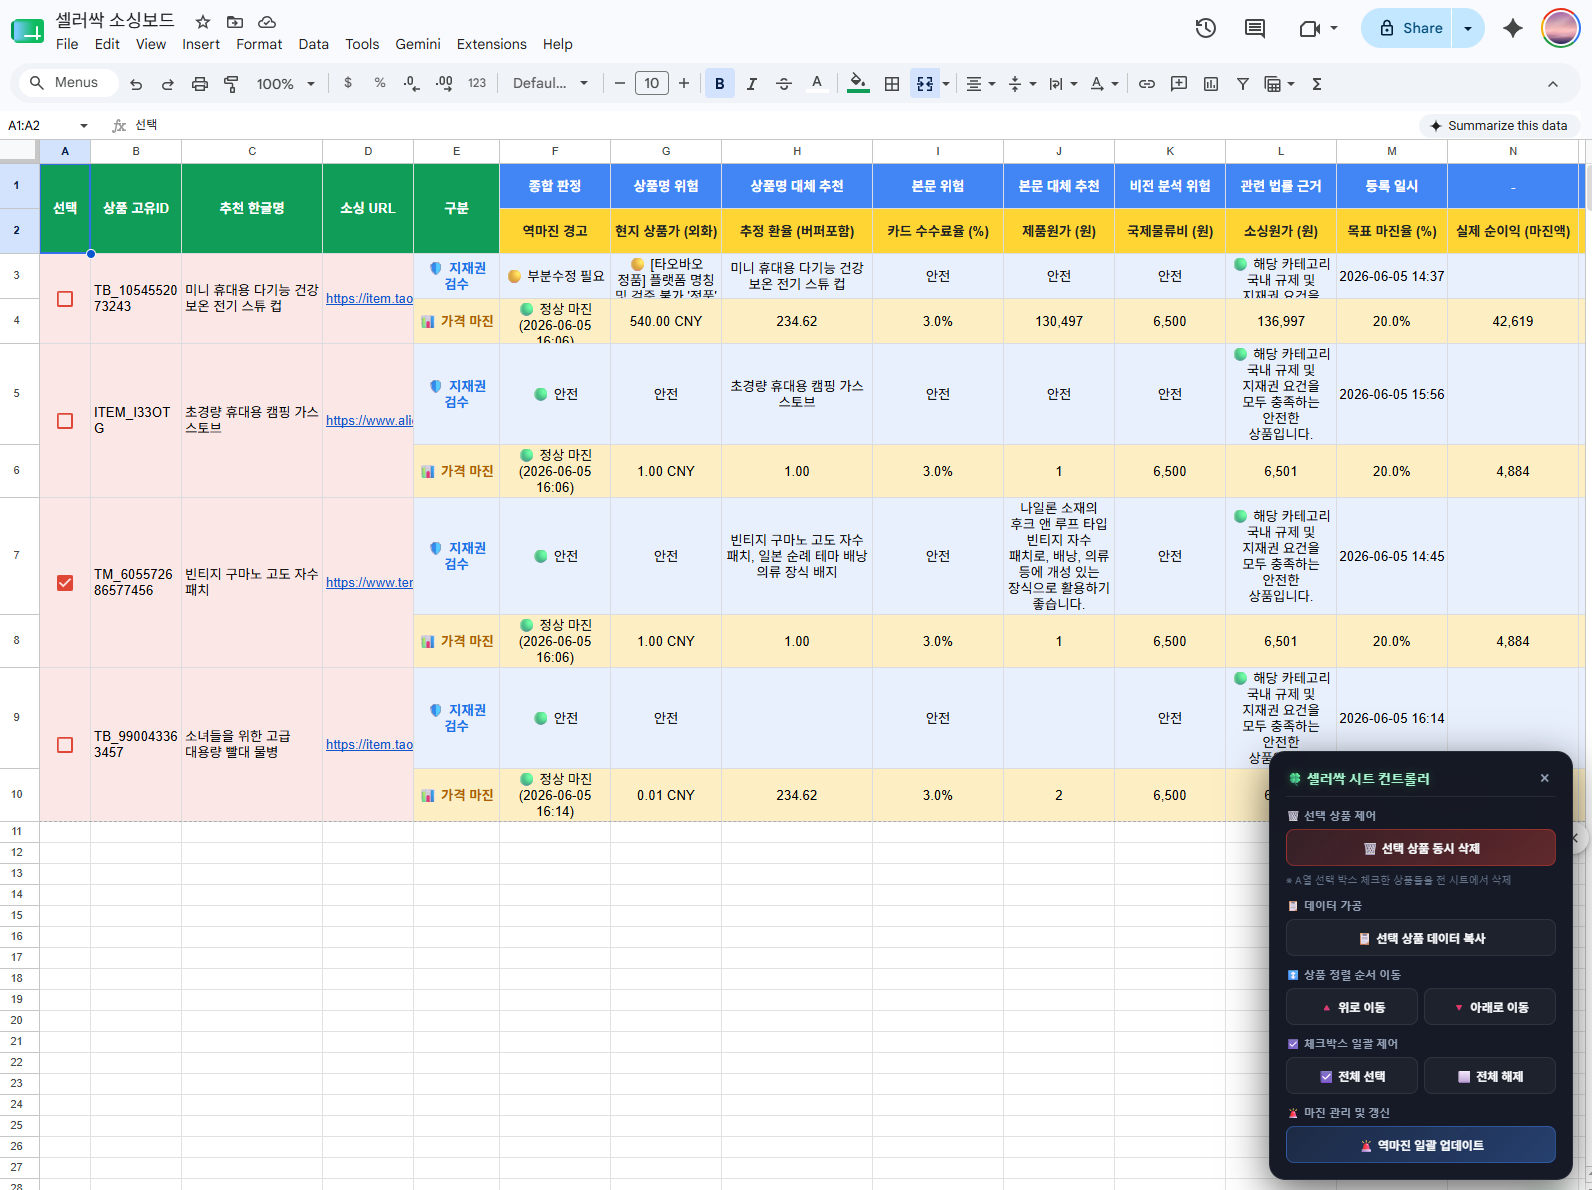Open the Google account avatar
This screenshot has width=1592, height=1190.
tap(1561, 28)
